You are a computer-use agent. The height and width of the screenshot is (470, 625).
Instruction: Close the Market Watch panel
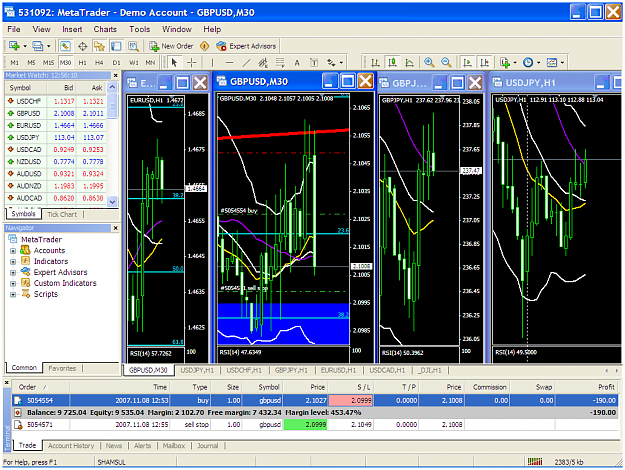116,75
